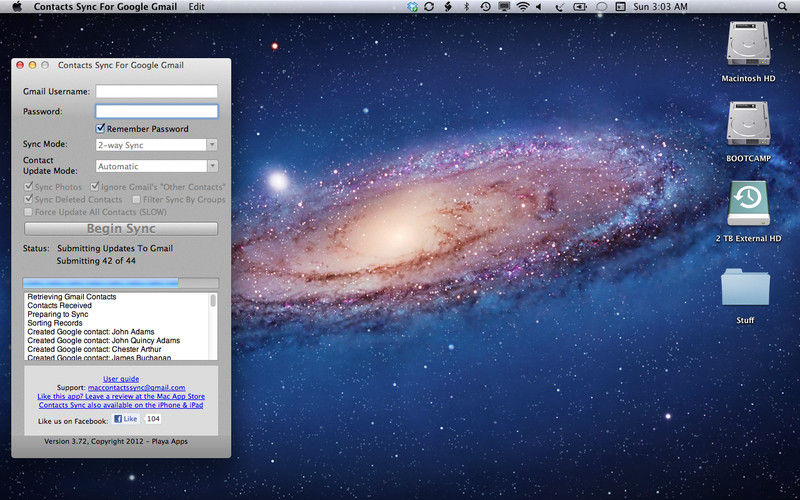Screen dimensions: 800x500
Task: Open the volume speaker menu
Action: tap(539, 7)
